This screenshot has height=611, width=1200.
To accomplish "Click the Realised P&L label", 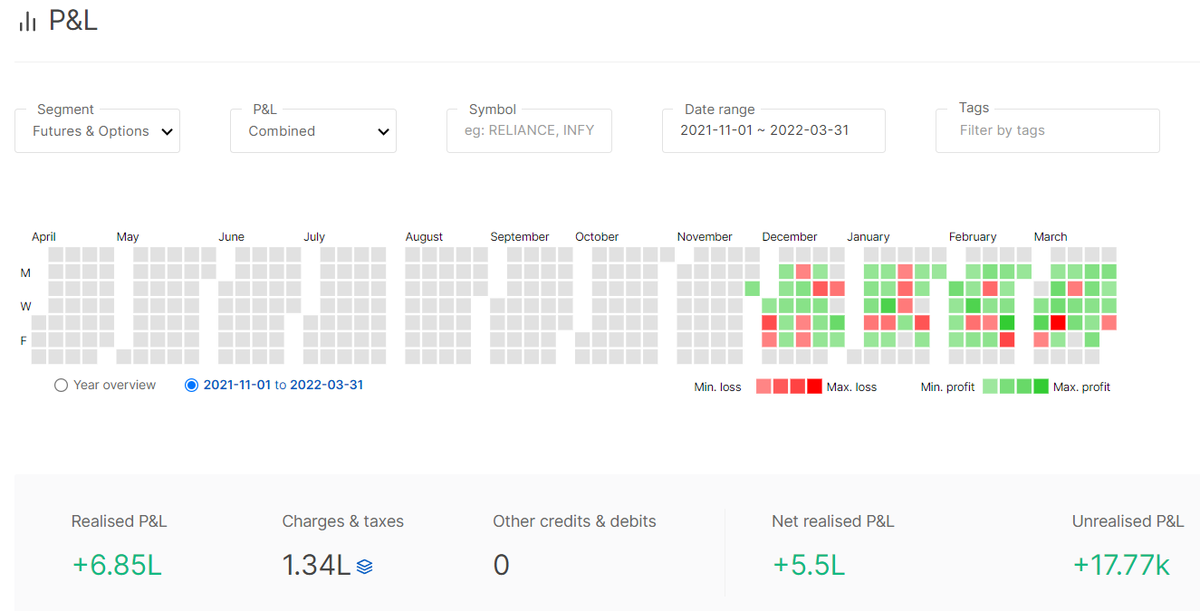I will [119, 521].
